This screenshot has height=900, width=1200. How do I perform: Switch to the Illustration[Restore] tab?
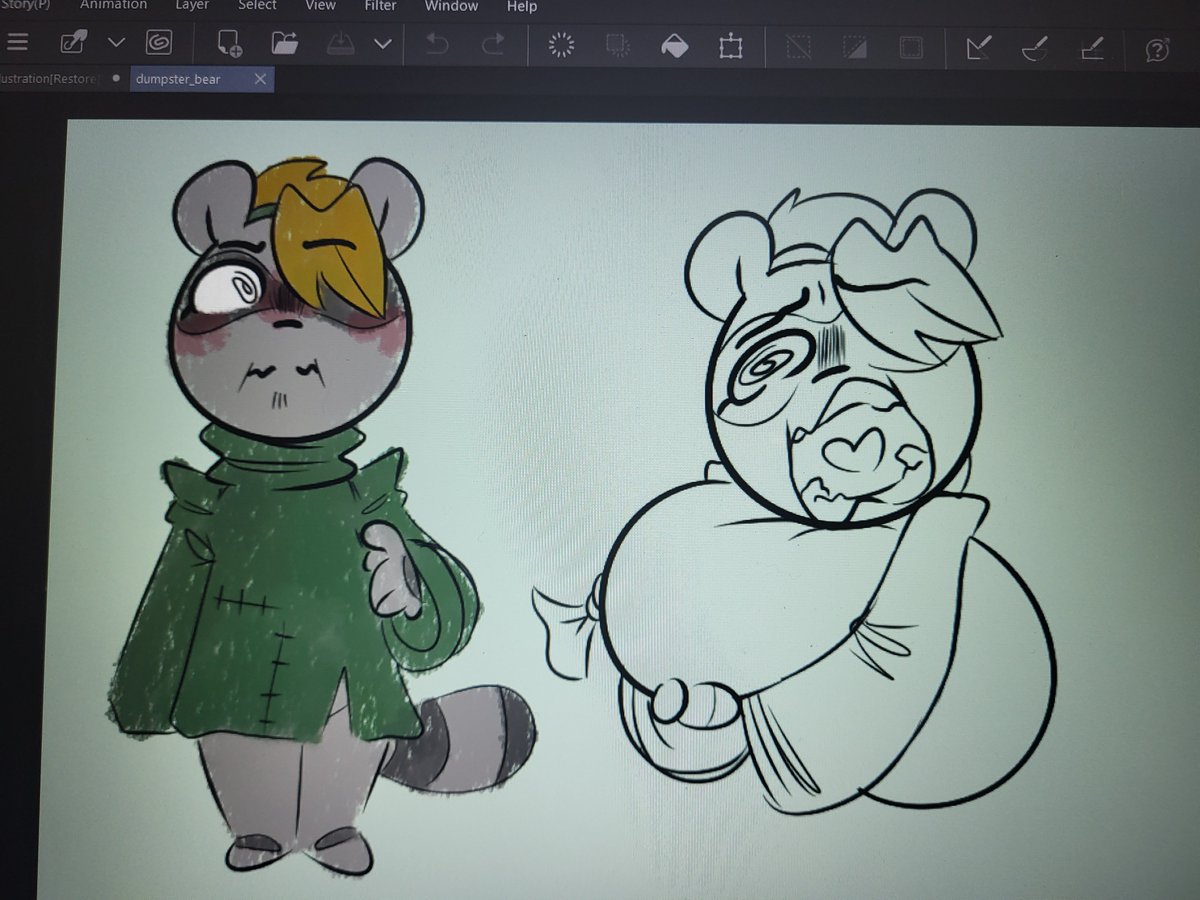50,78
